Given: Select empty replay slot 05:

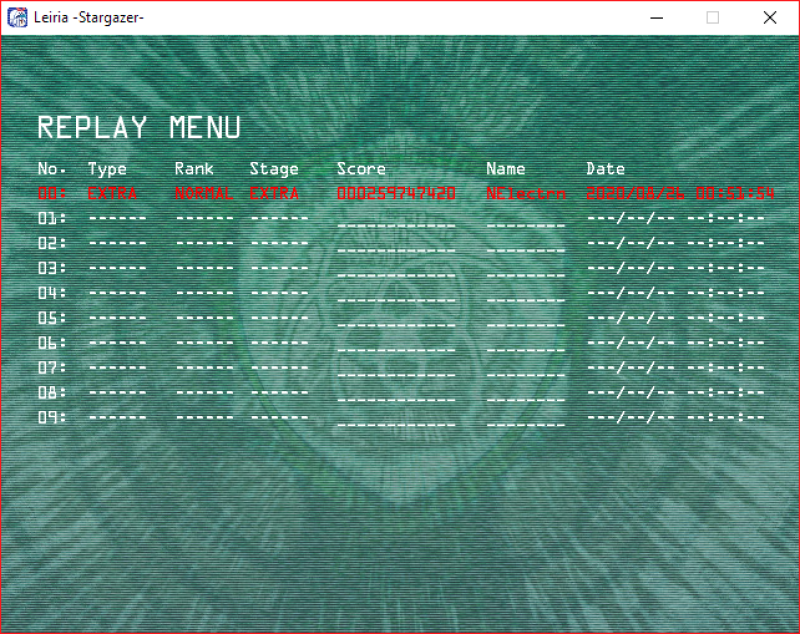Looking at the screenshot, I should click(401, 318).
